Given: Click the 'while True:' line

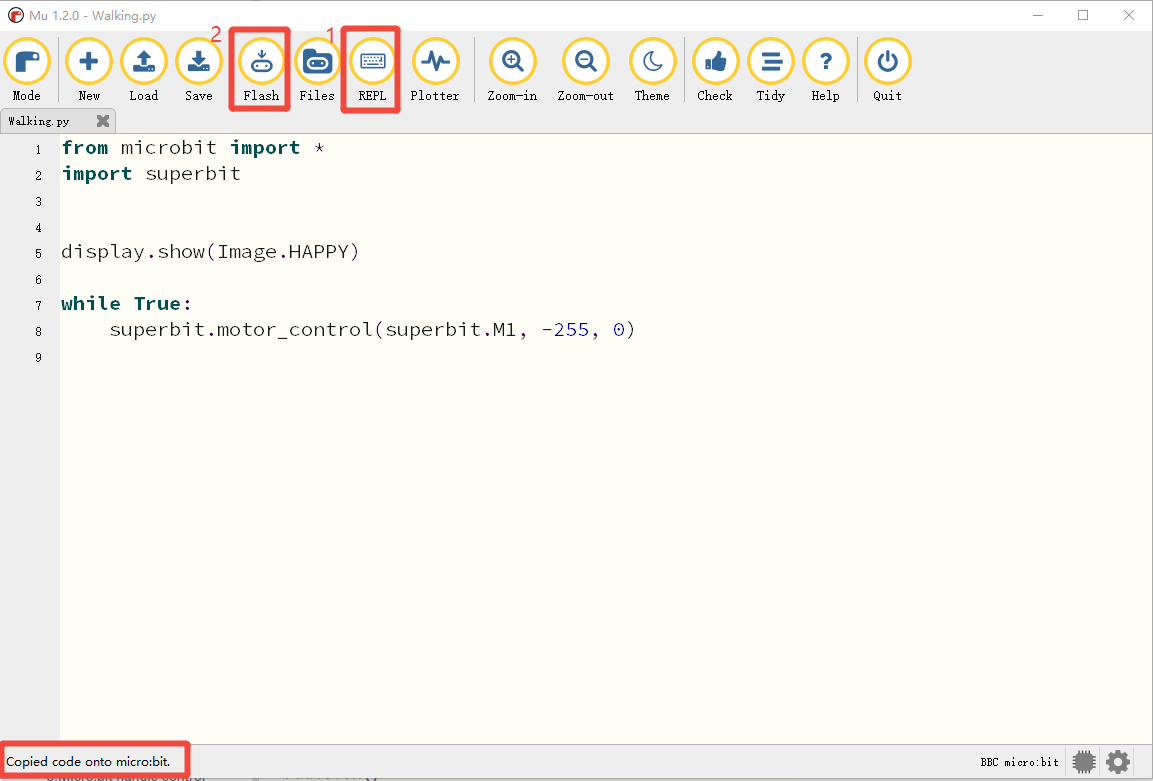Looking at the screenshot, I should coord(126,304).
